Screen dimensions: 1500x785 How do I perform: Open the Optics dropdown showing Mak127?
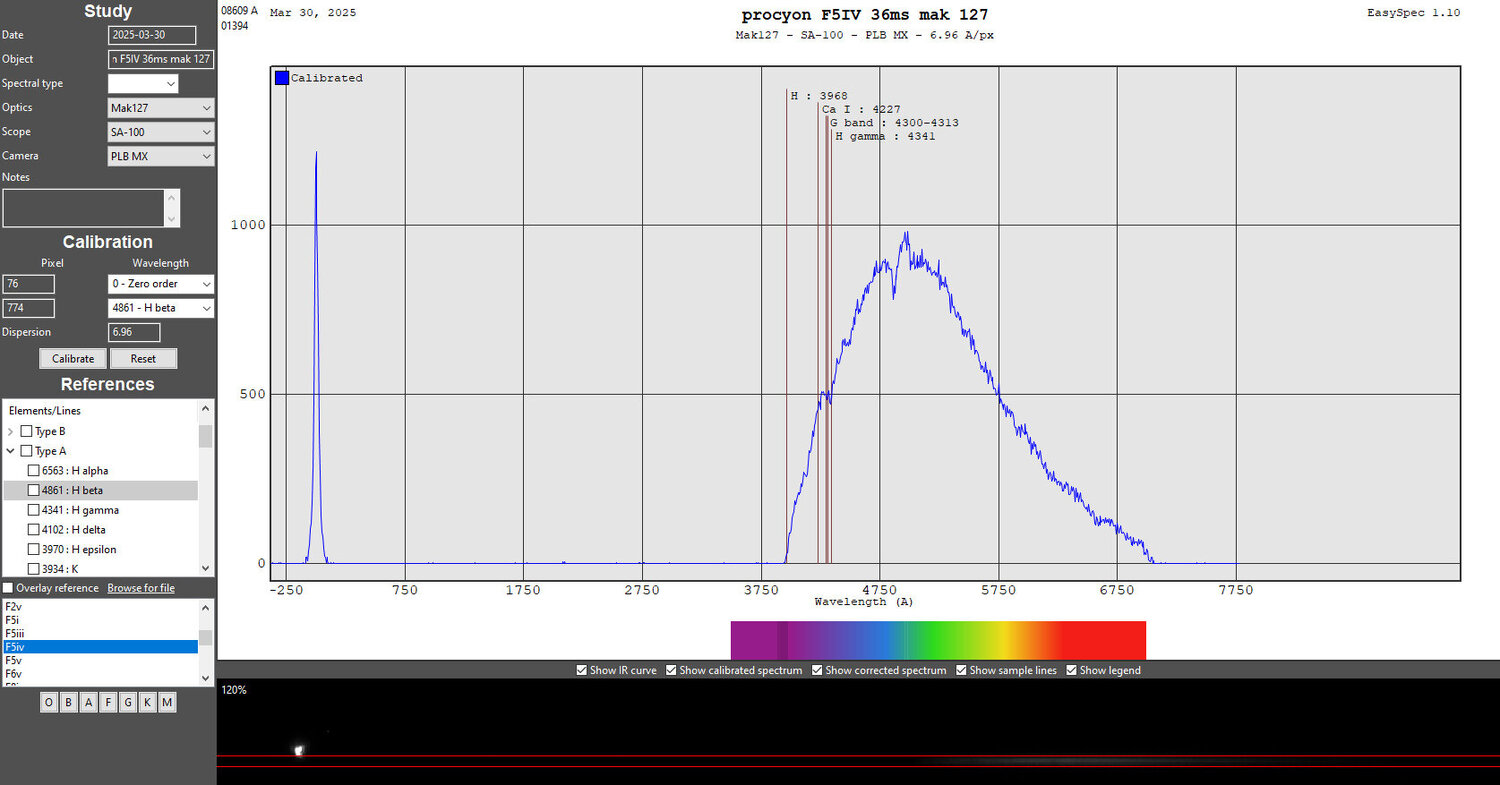tap(161, 108)
